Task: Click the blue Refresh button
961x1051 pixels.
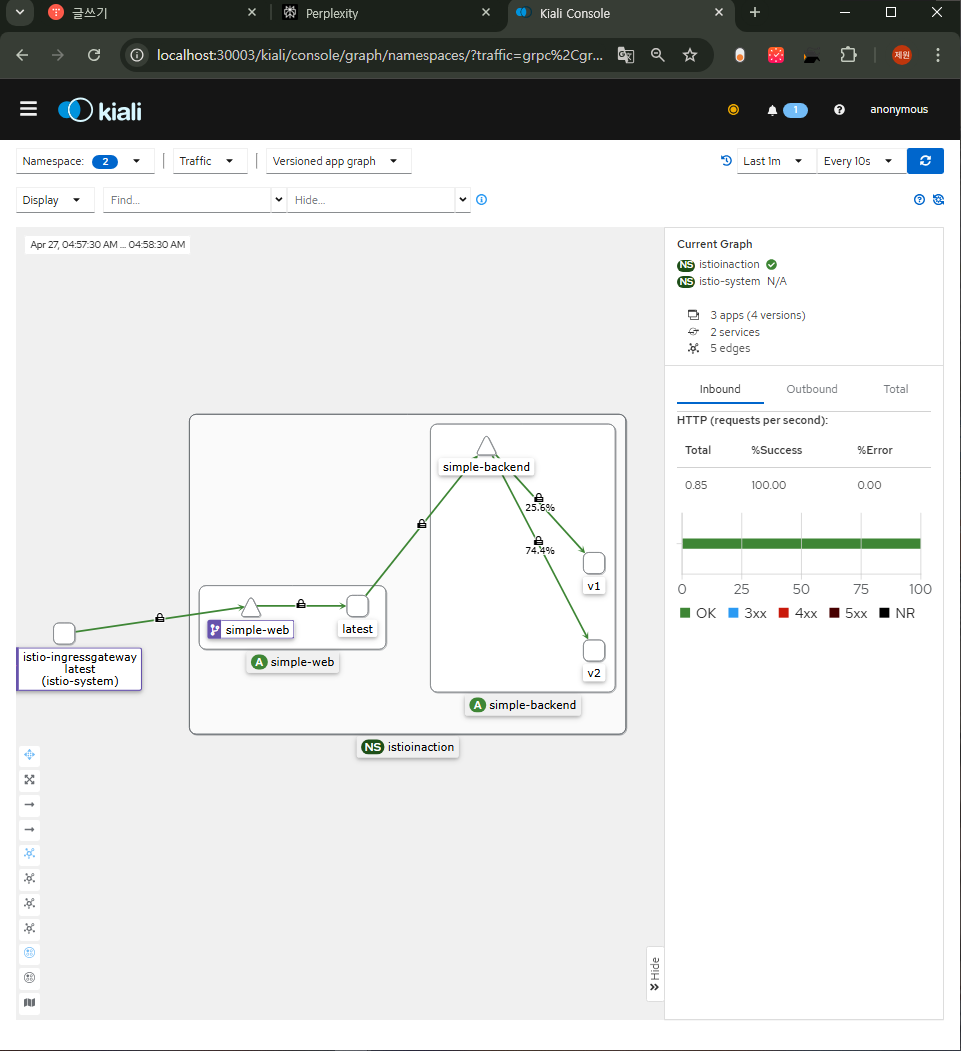Action: (x=925, y=161)
